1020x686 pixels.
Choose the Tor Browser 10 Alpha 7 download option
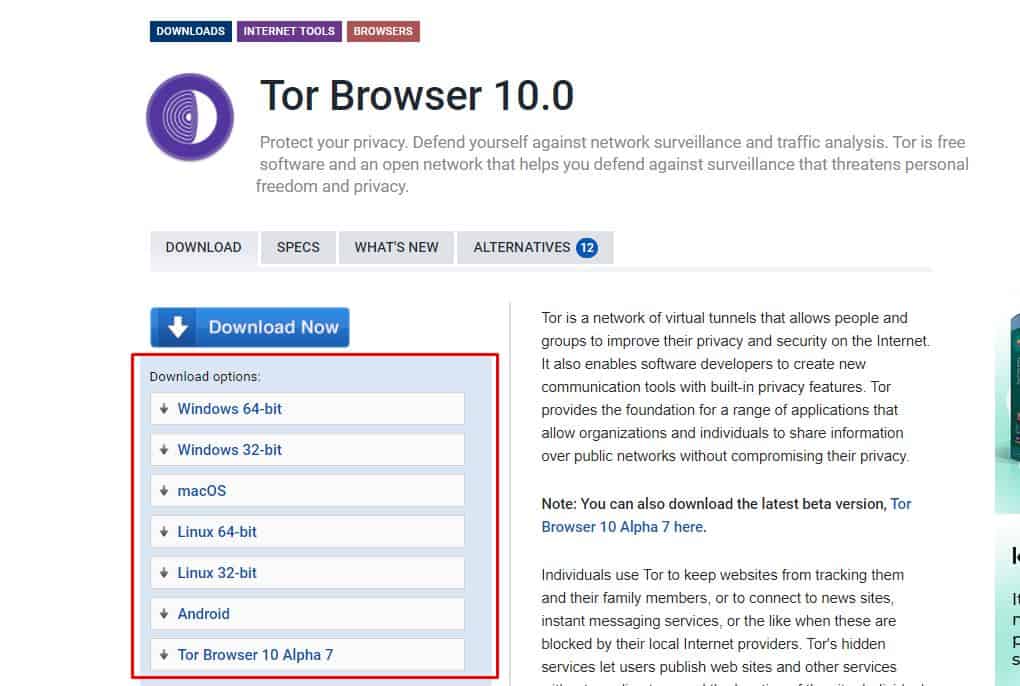[255, 655]
